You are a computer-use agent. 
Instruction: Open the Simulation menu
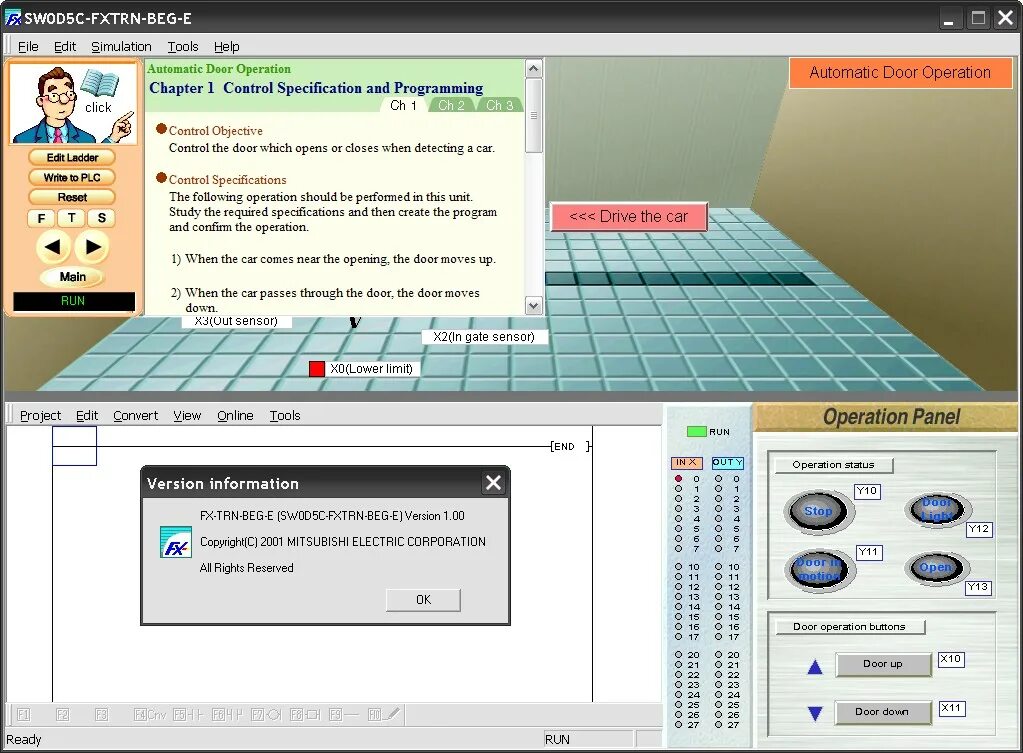(121, 46)
